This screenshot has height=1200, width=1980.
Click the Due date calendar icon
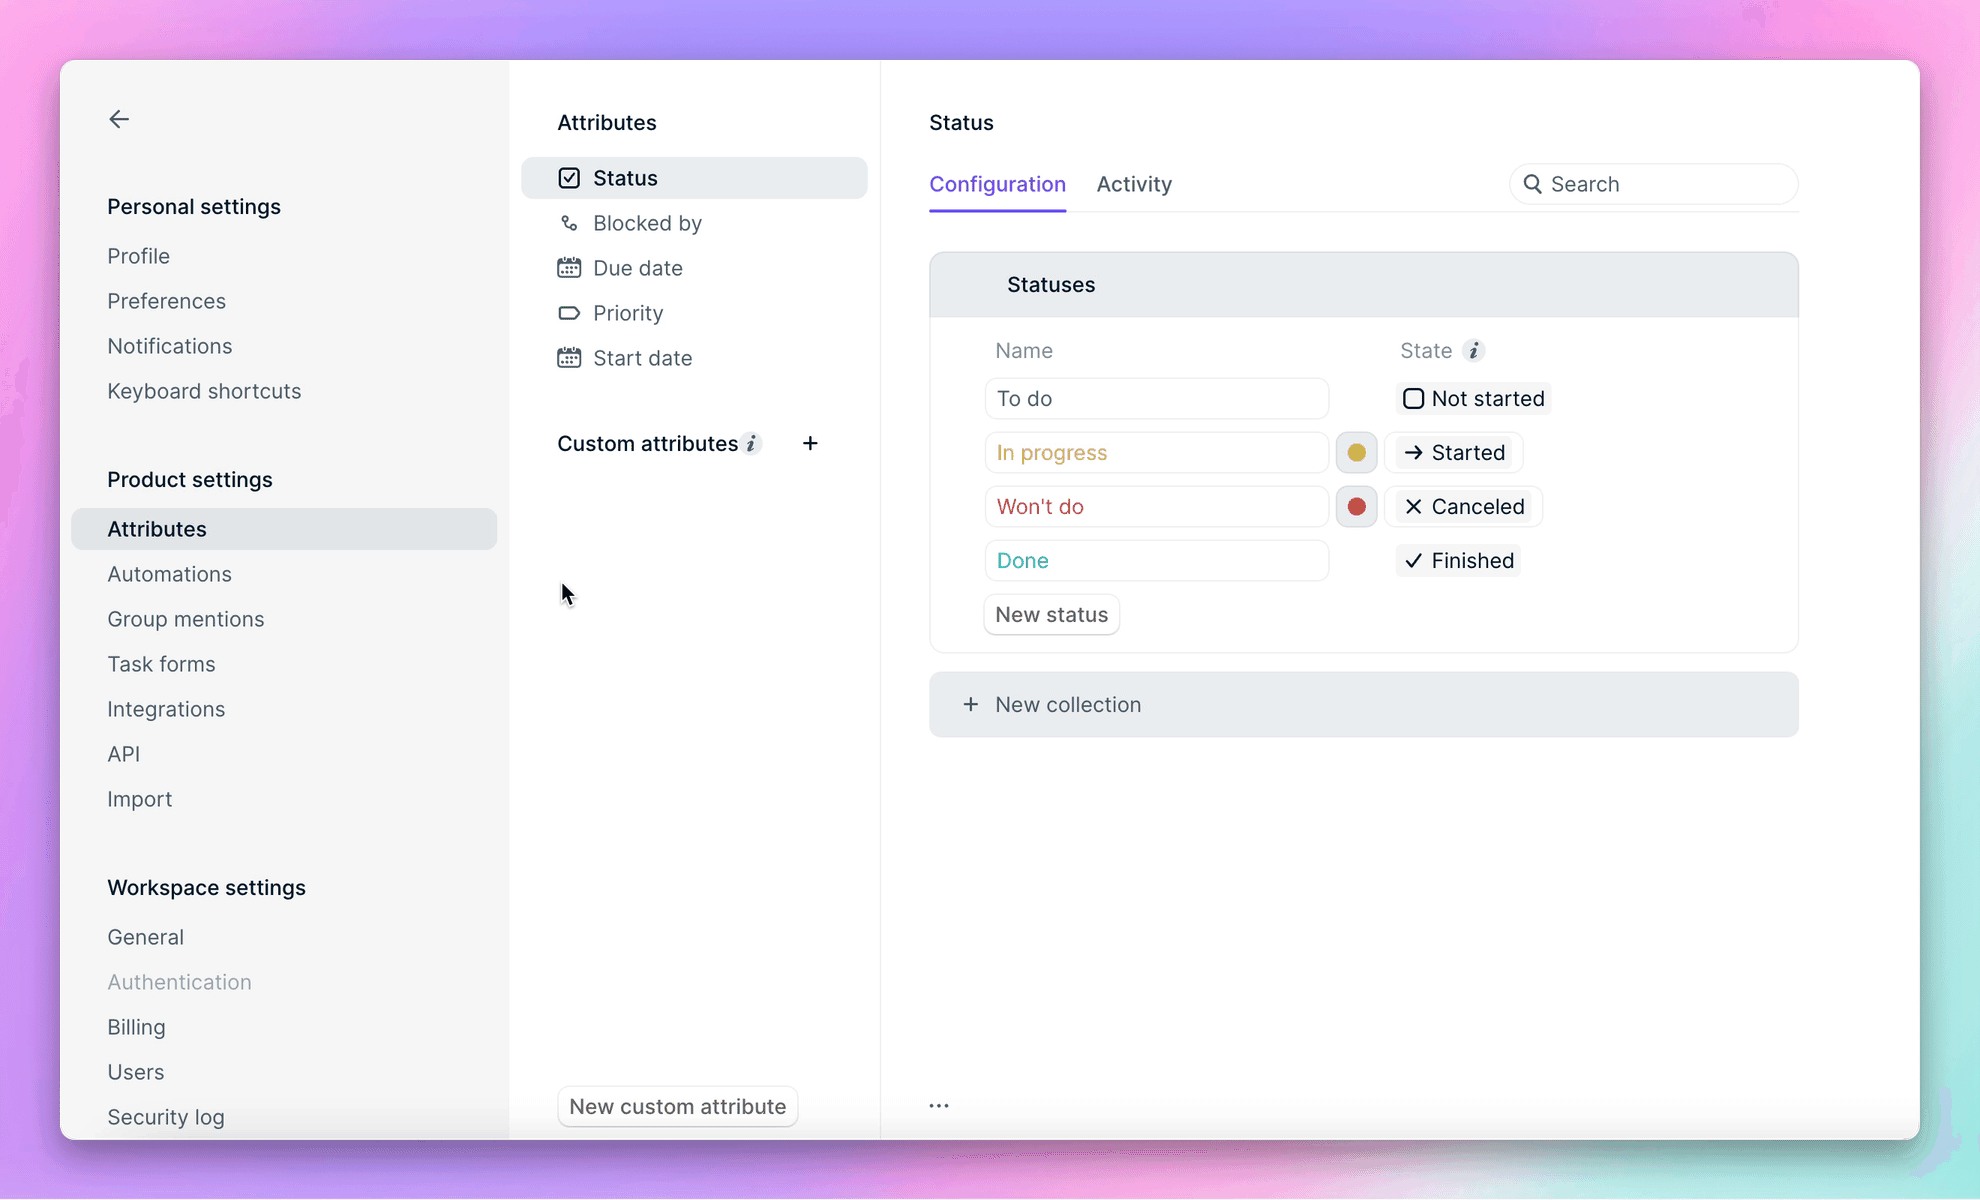click(x=569, y=267)
